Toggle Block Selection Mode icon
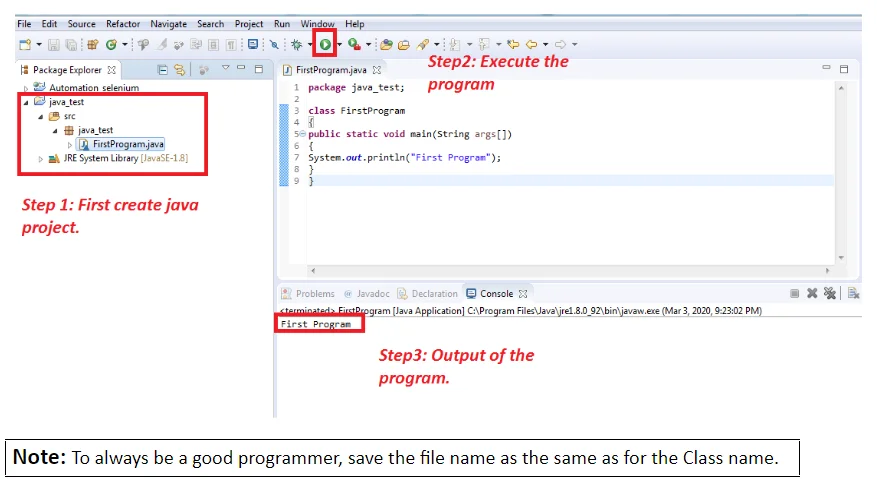Image resolution: width=877 pixels, height=497 pixels. (213, 45)
